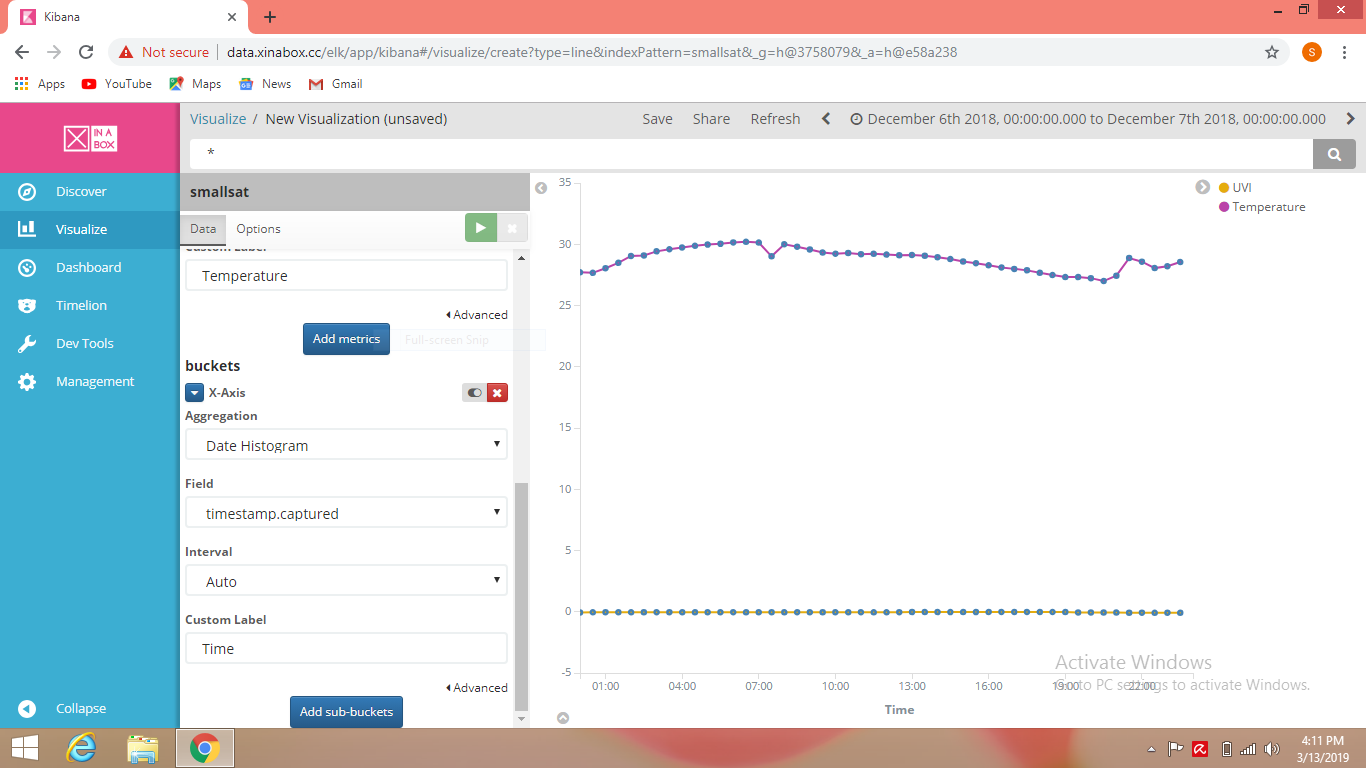The height and width of the screenshot is (768, 1366).
Task: Toggle the legend panel arrow
Action: pos(1203,187)
